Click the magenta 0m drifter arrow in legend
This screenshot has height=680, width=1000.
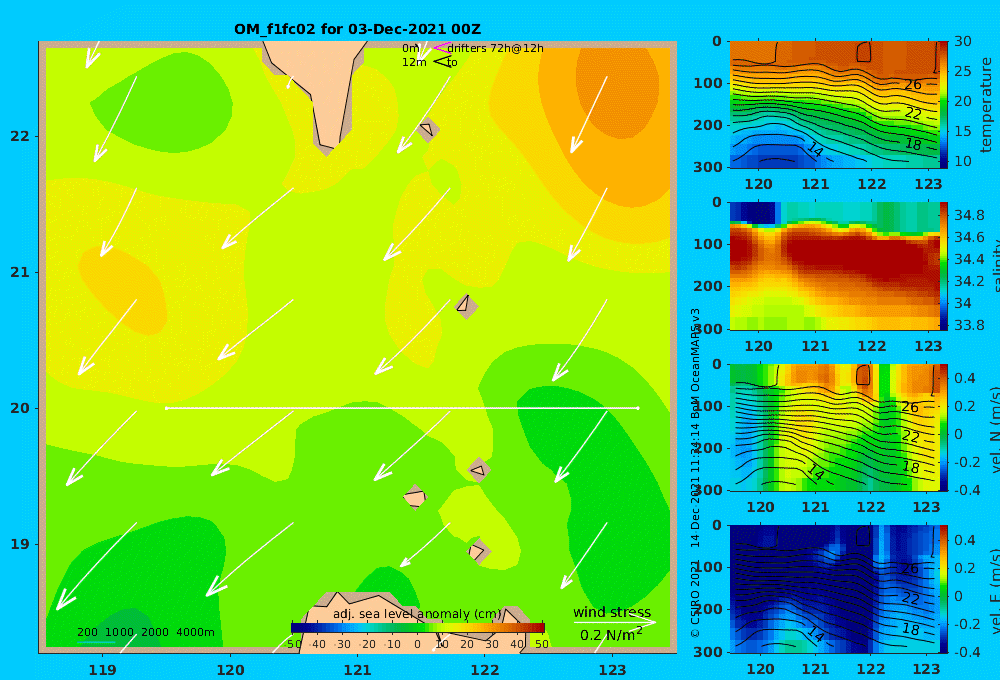coord(441,48)
